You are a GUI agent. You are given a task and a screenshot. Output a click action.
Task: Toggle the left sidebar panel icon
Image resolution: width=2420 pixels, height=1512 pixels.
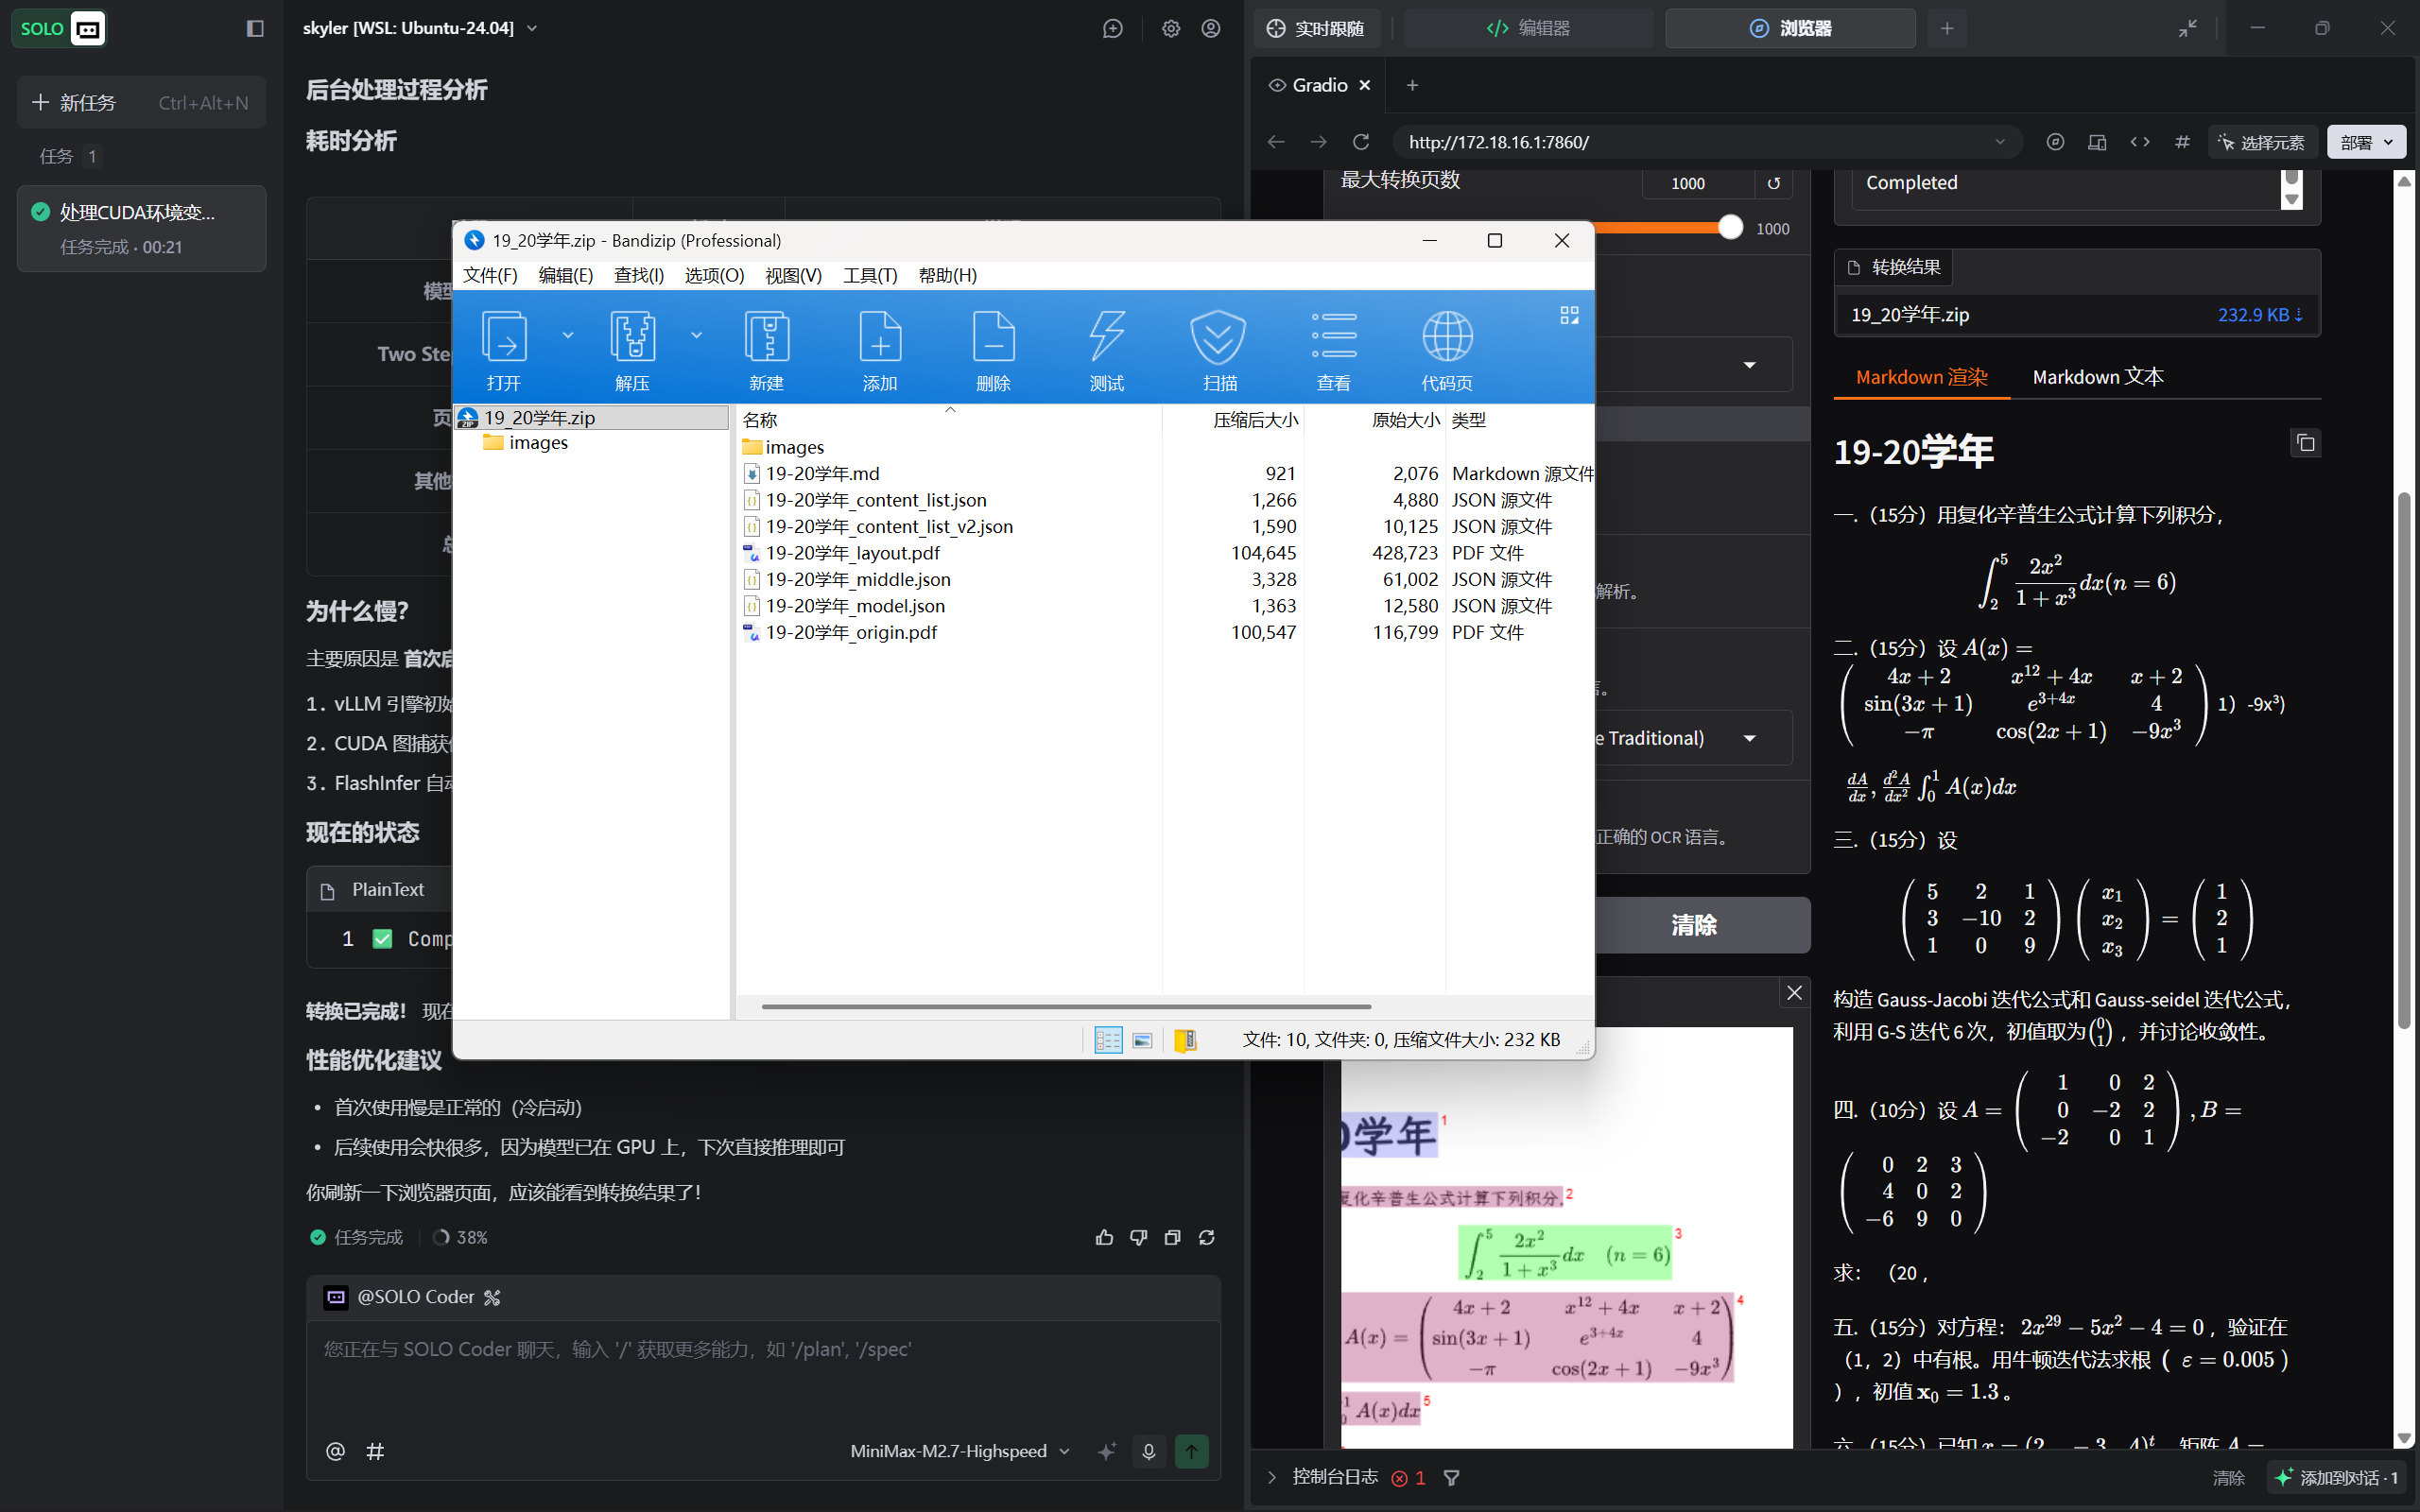point(255,28)
